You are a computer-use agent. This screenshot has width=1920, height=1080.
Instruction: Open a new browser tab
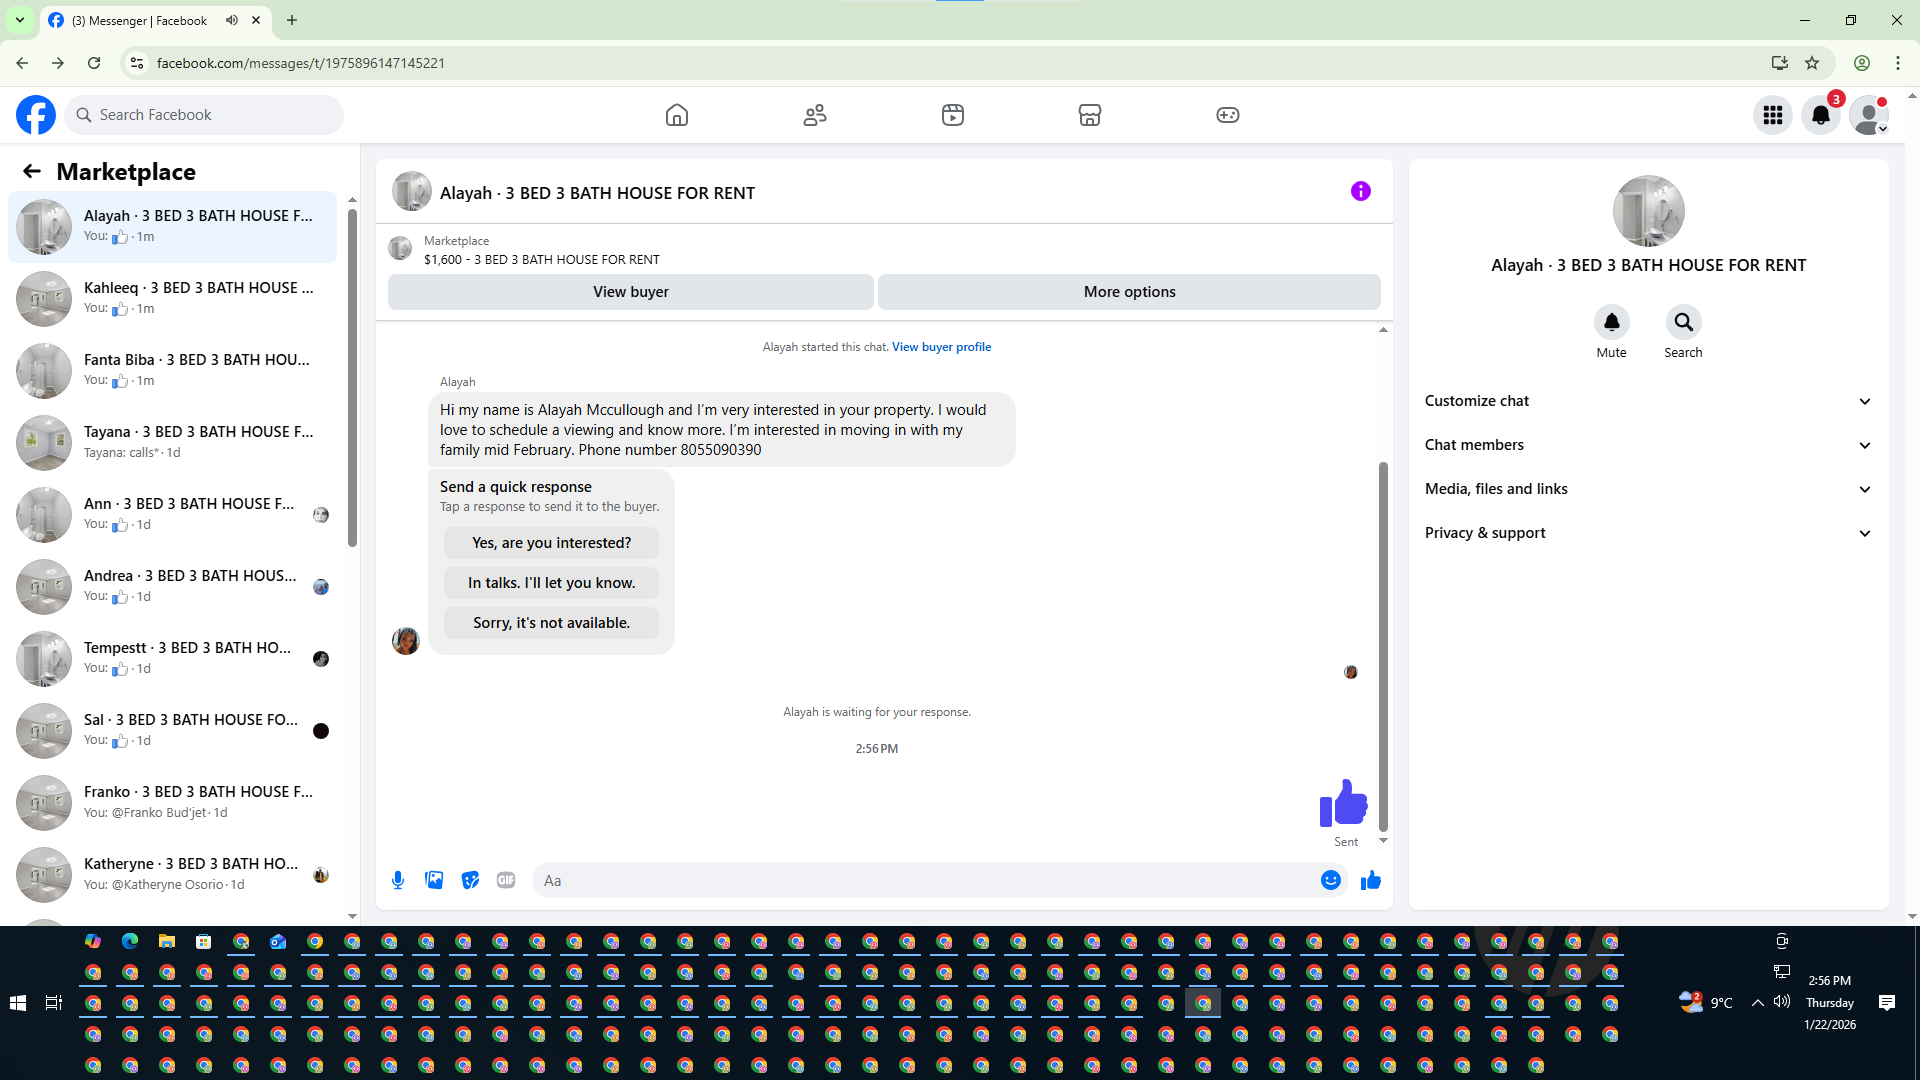[292, 20]
